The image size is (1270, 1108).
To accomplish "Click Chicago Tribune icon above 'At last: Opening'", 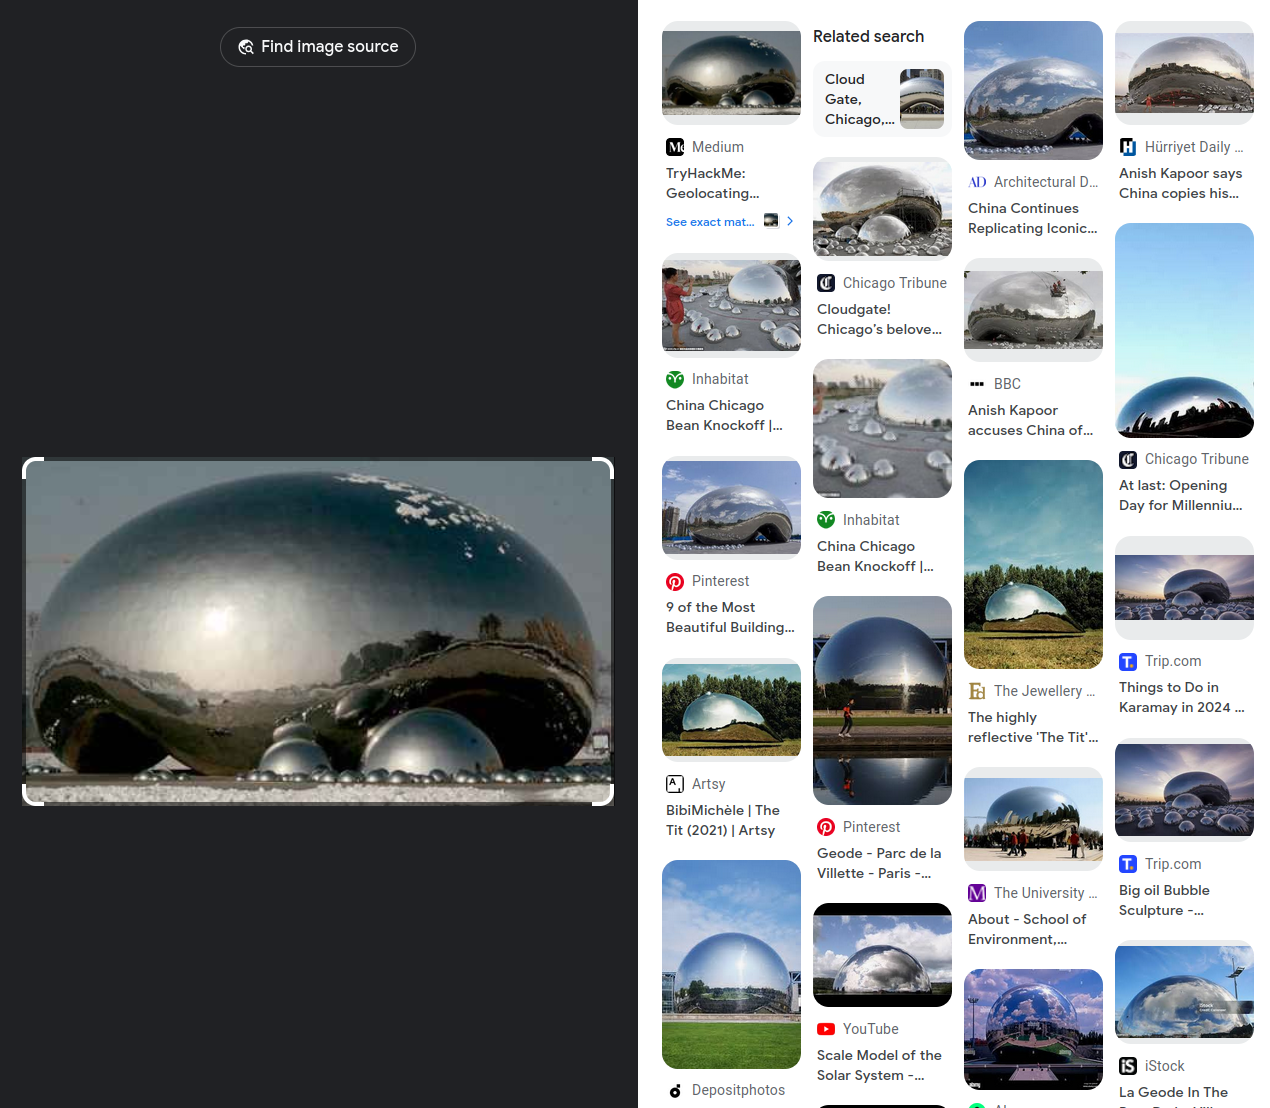I will point(1128,459).
